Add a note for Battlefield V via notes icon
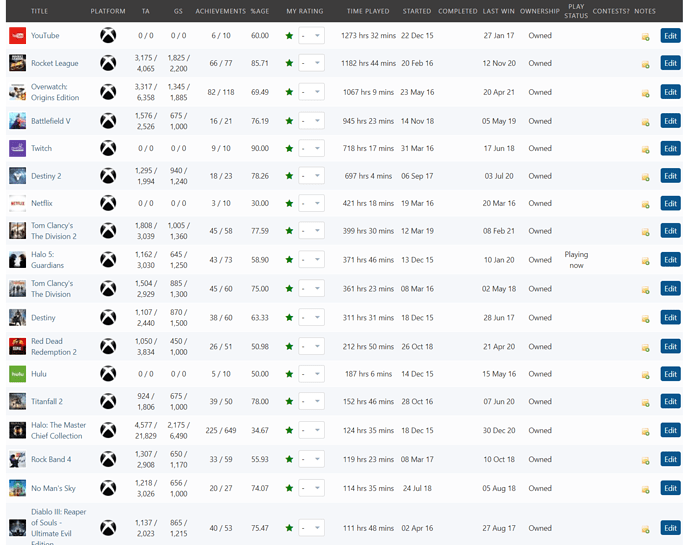Screen dimensions: 690x545 click(646, 122)
